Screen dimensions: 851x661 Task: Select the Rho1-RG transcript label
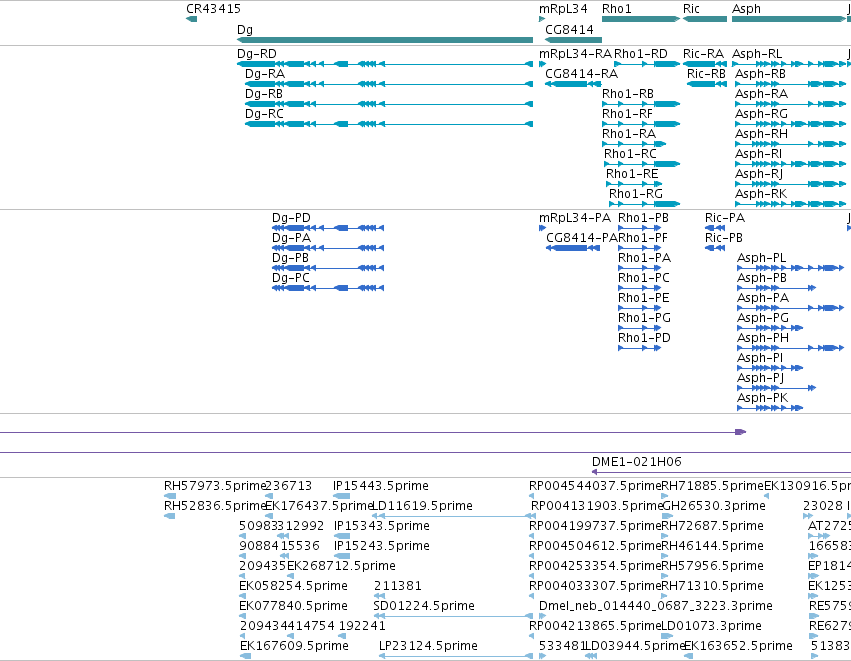click(636, 194)
